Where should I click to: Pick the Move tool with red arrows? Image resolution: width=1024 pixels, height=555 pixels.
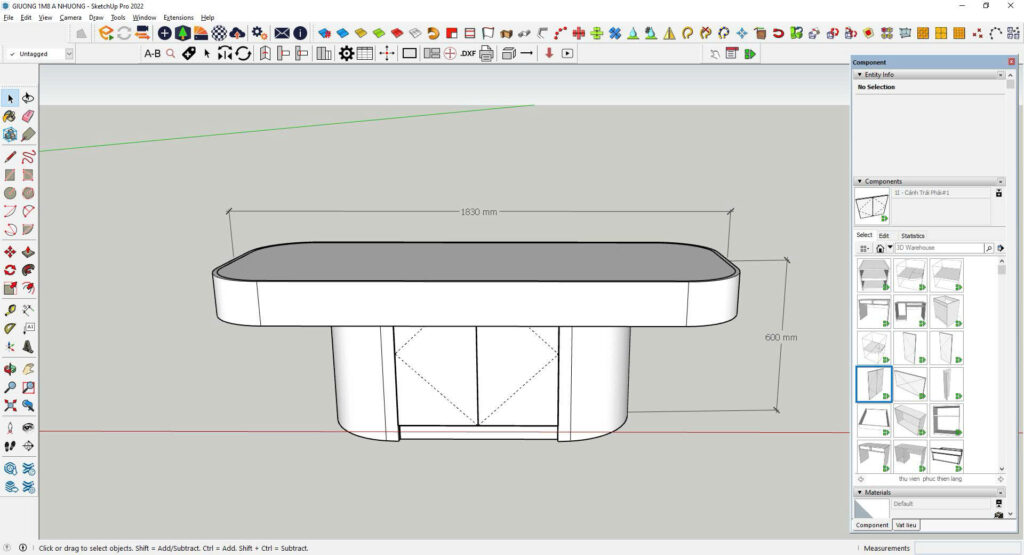tap(10, 252)
